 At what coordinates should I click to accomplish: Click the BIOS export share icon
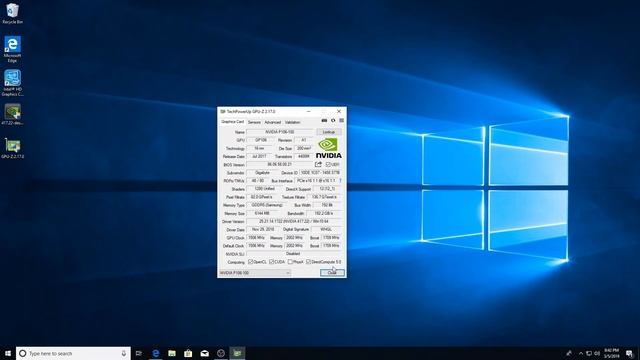pos(318,164)
